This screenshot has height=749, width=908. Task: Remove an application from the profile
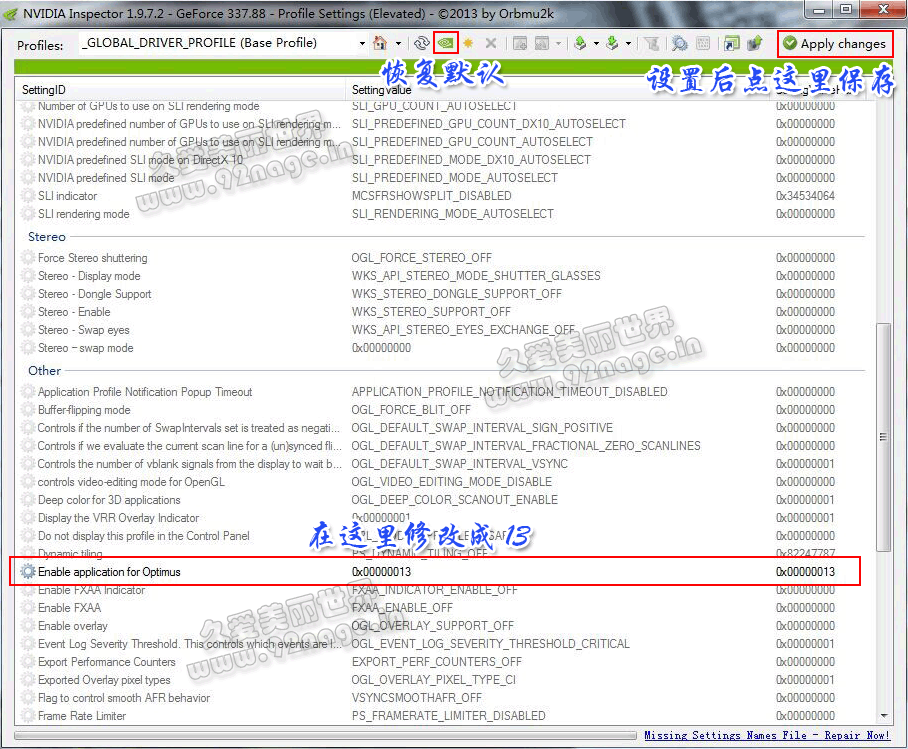click(x=542, y=43)
